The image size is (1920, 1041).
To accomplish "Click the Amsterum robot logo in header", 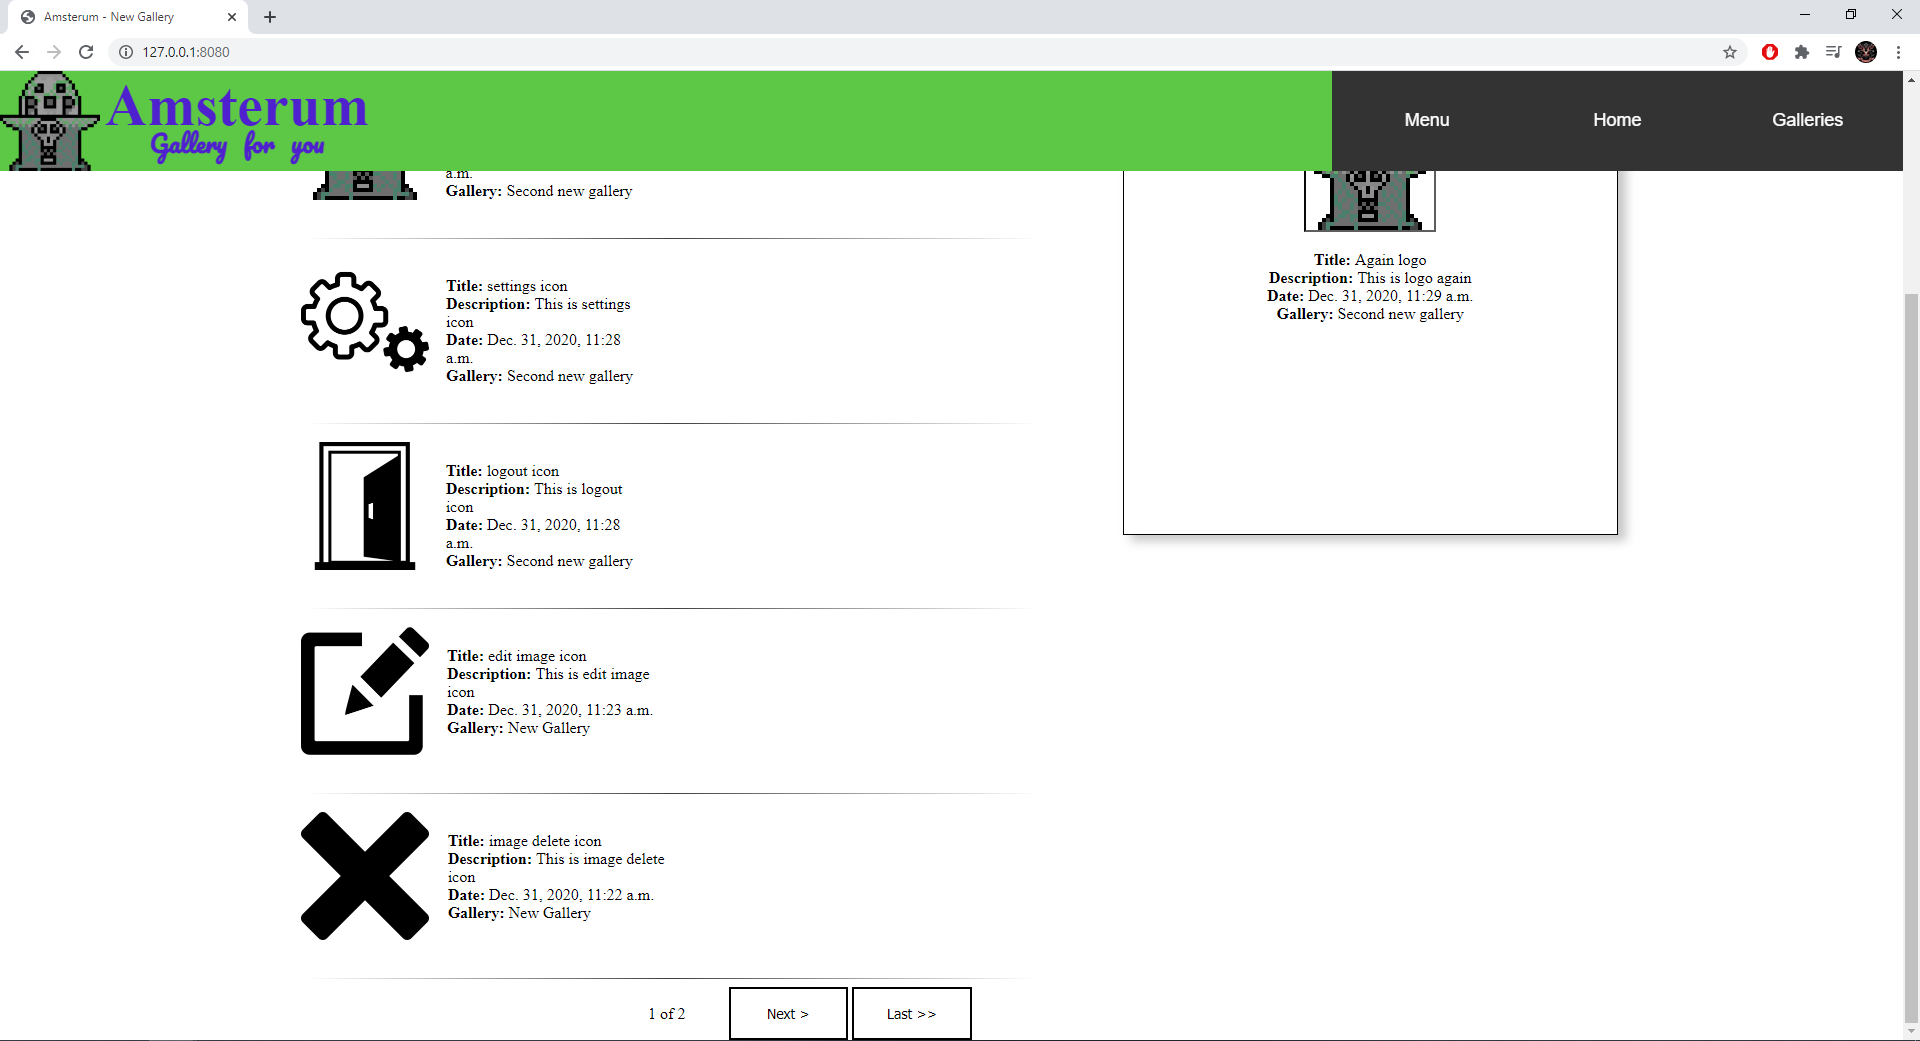I will click(50, 121).
